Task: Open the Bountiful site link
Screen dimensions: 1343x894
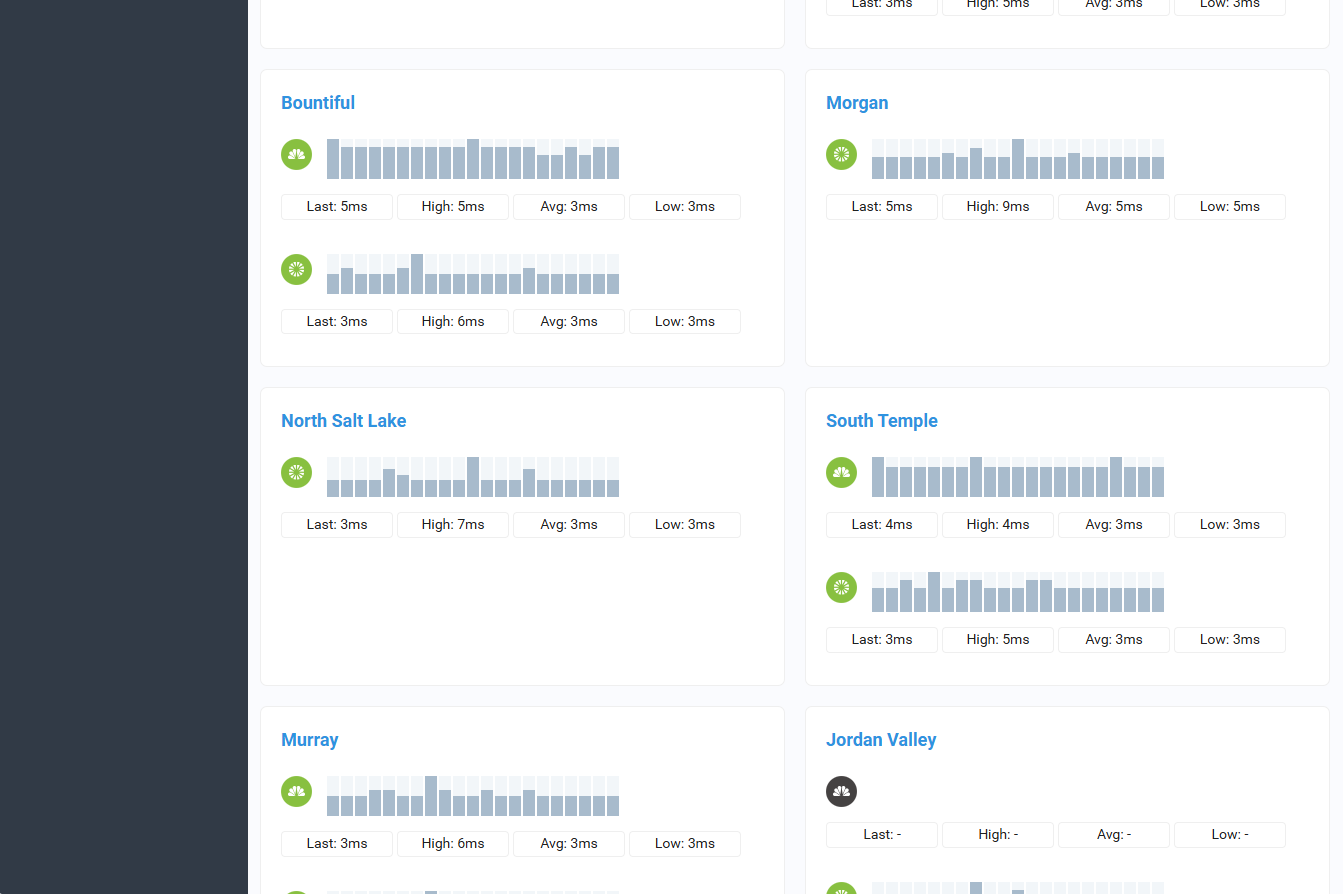Action: click(318, 103)
